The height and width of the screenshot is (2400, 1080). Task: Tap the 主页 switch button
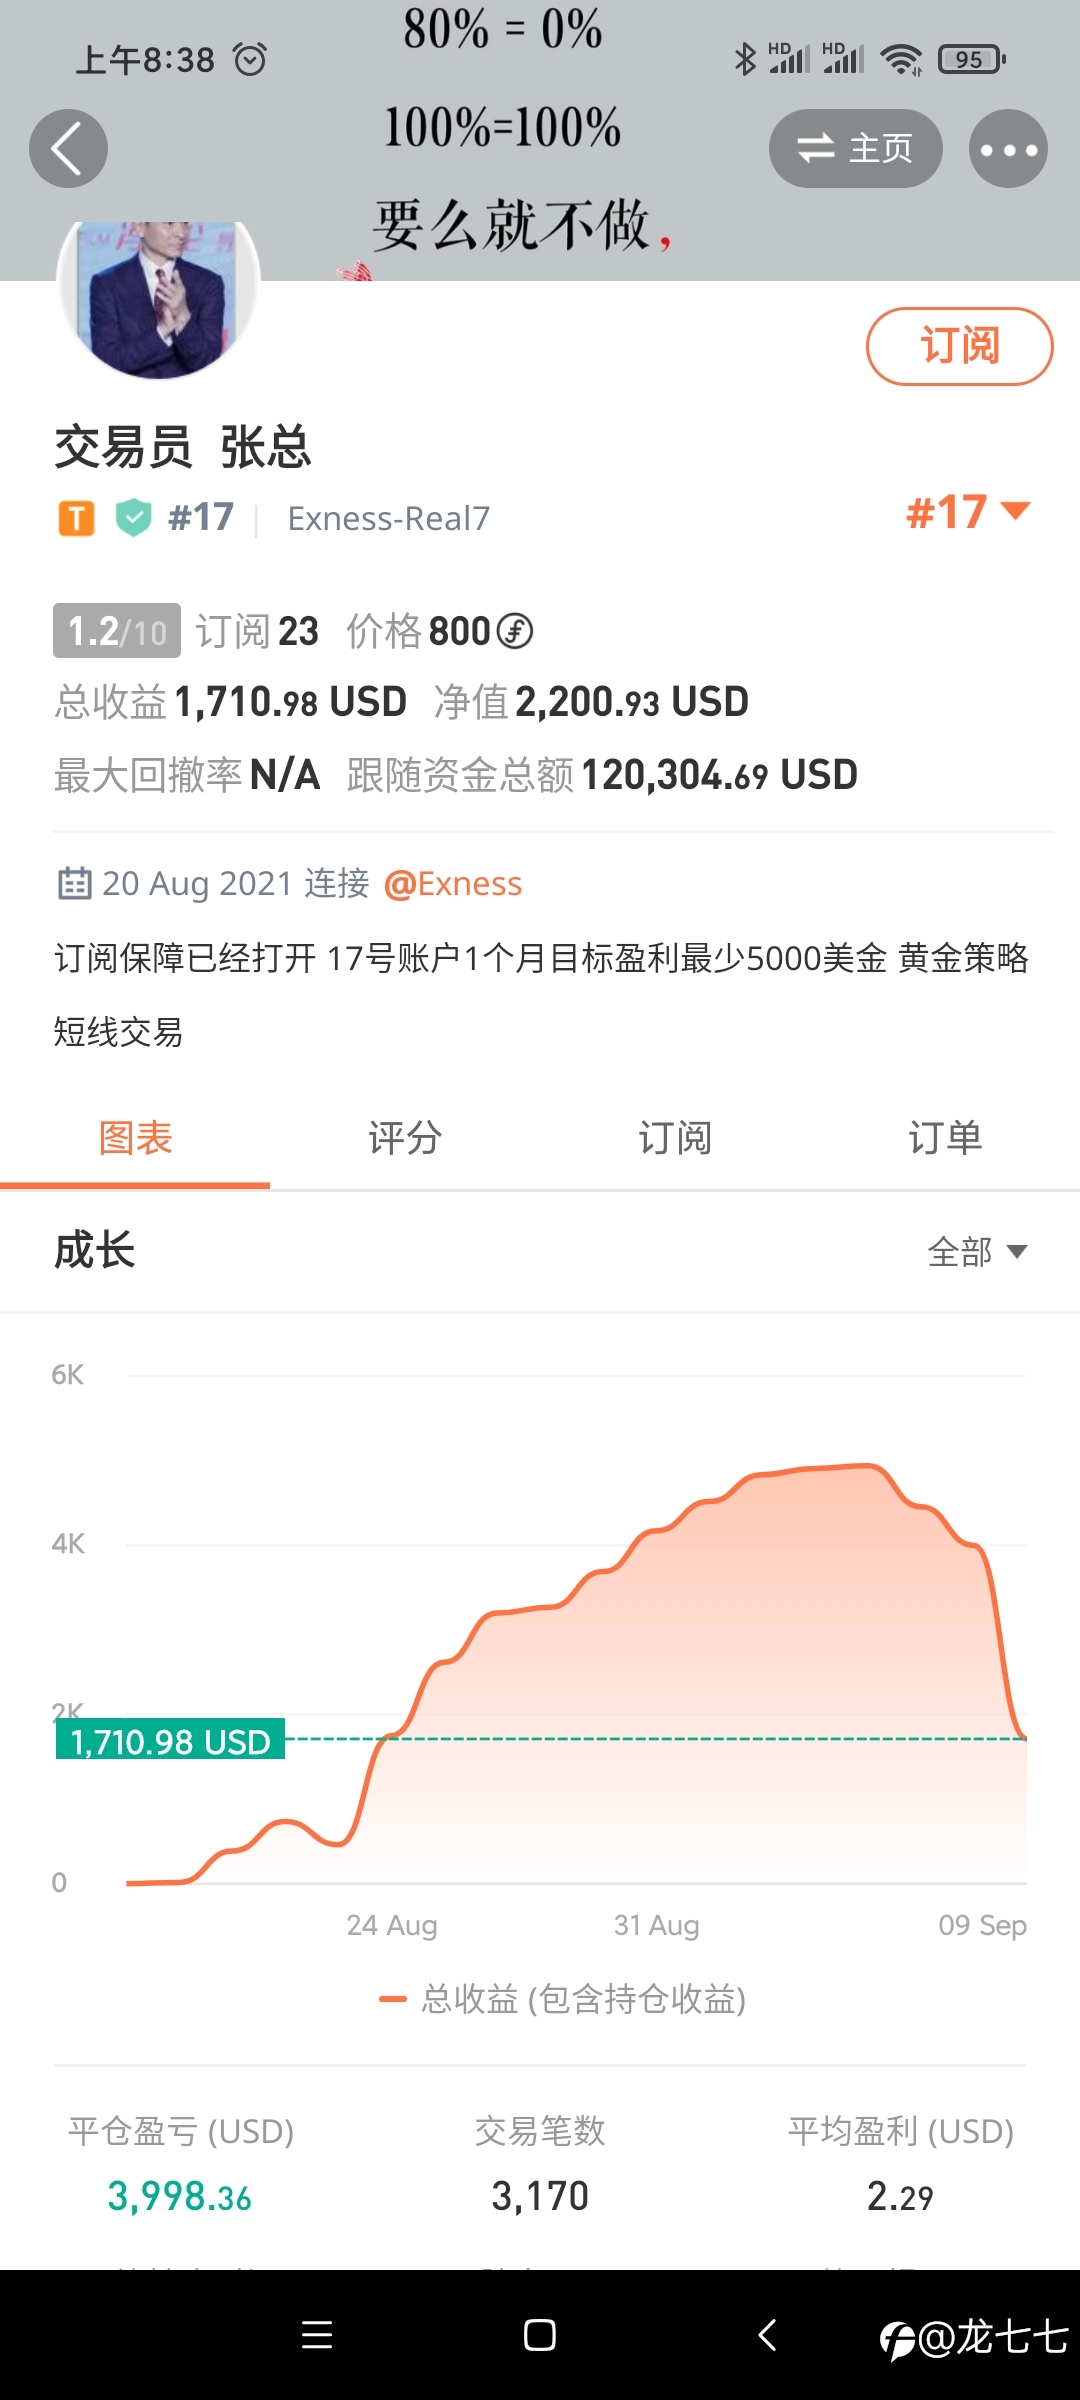855,149
